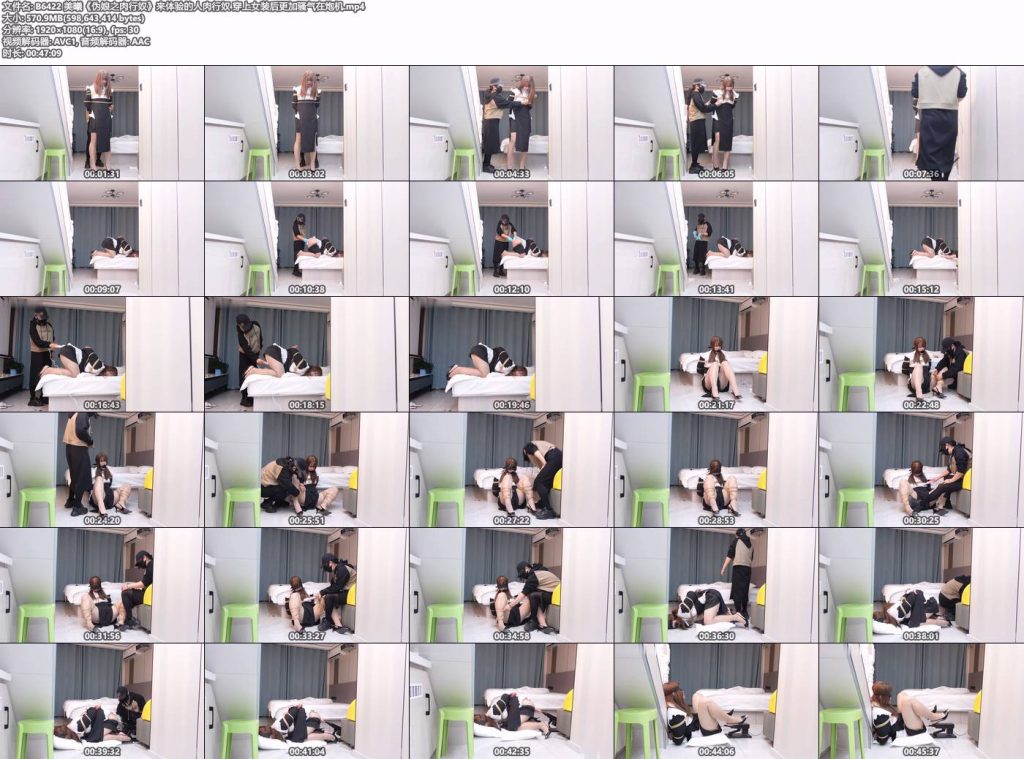The width and height of the screenshot is (1024, 759).
Task: Open the thumbnail labeled 00:31:56
Action: 102,585
